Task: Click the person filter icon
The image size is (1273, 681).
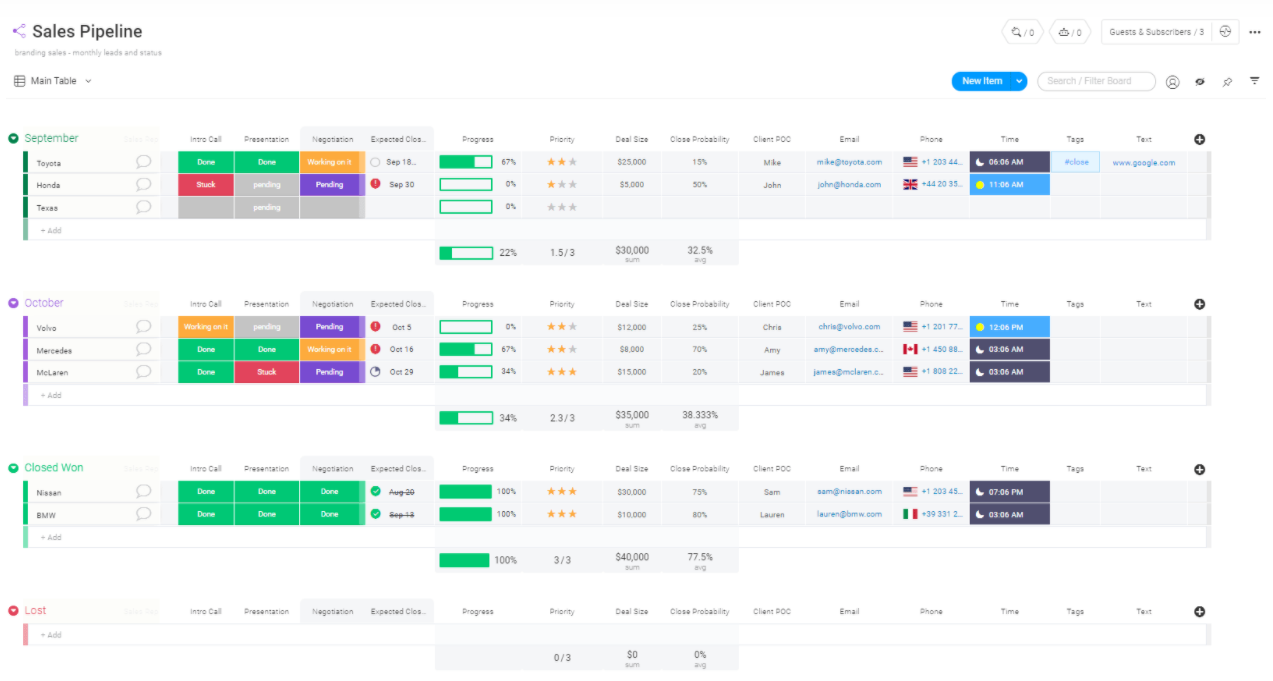Action: 1173,82
